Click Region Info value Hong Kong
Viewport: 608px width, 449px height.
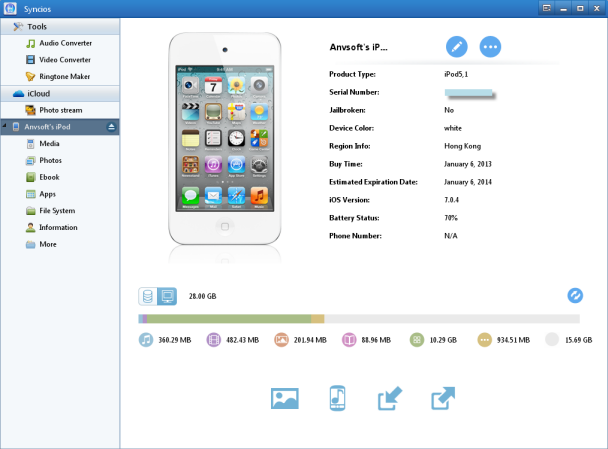click(x=463, y=146)
